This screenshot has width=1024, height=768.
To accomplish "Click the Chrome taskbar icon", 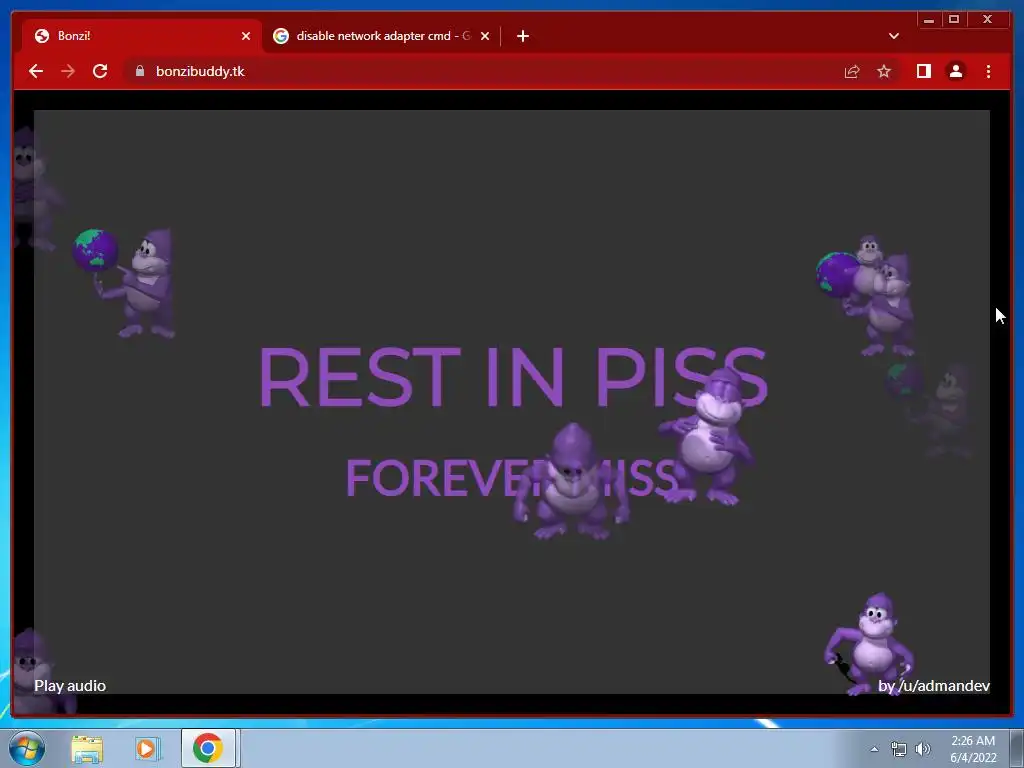I will (x=208, y=748).
